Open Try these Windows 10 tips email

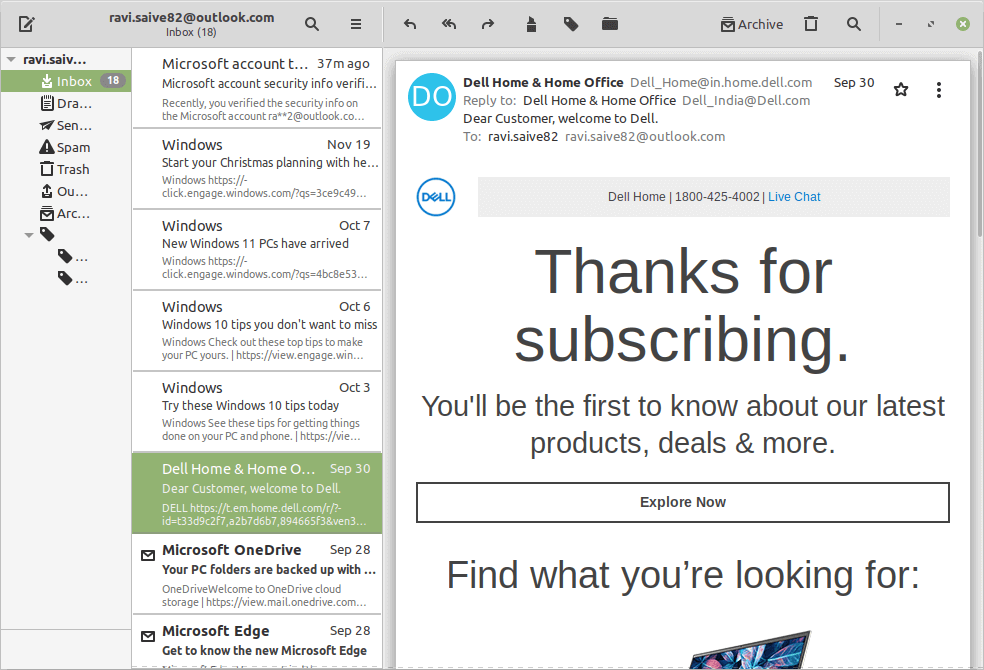257,412
